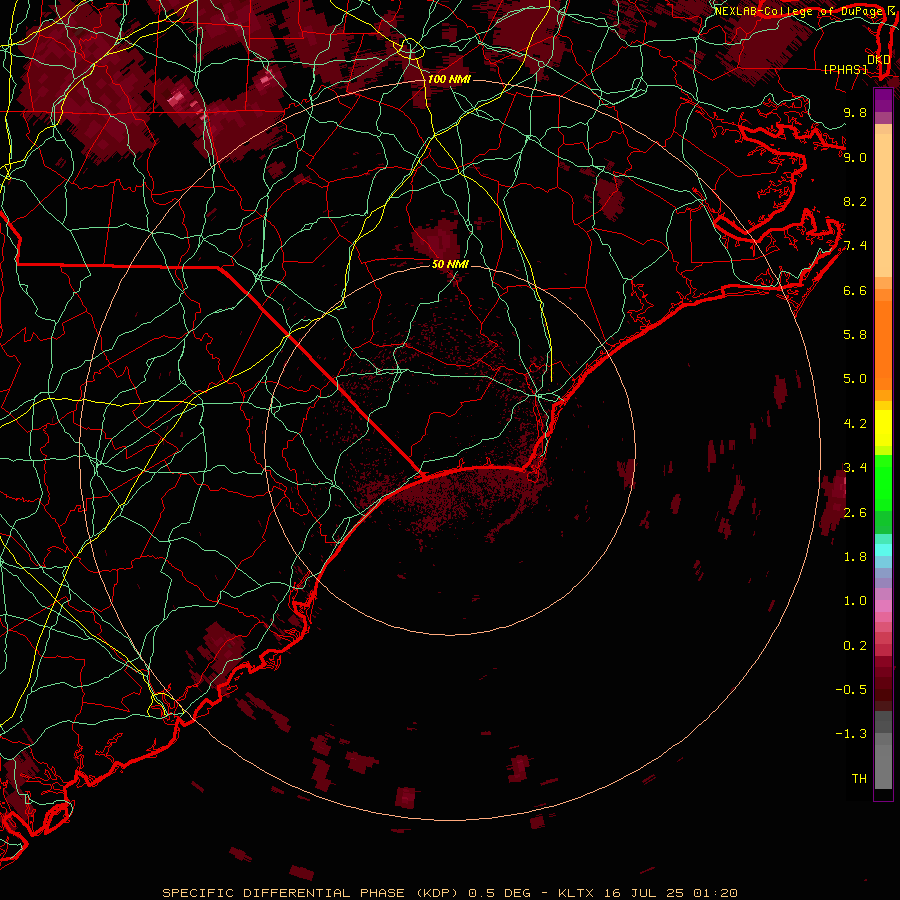
Task: Select the 7.4 value on the color scale
Action: 855,246
